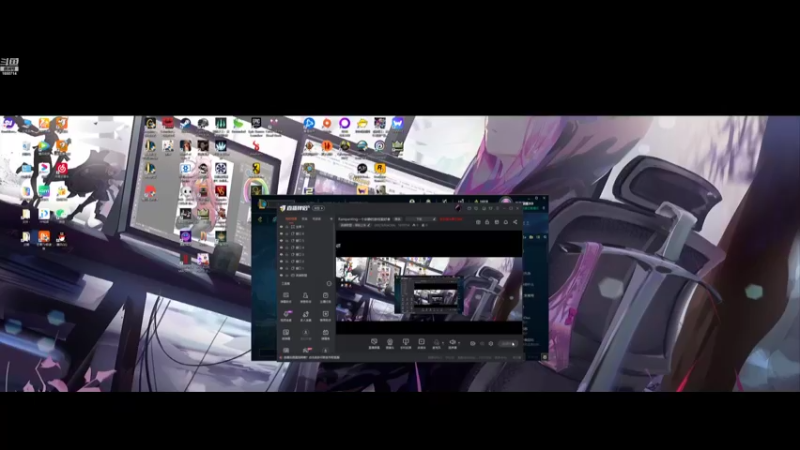This screenshot has width=800, height=450.
Task: Open the green crown desktop shortcut
Action: [397, 146]
